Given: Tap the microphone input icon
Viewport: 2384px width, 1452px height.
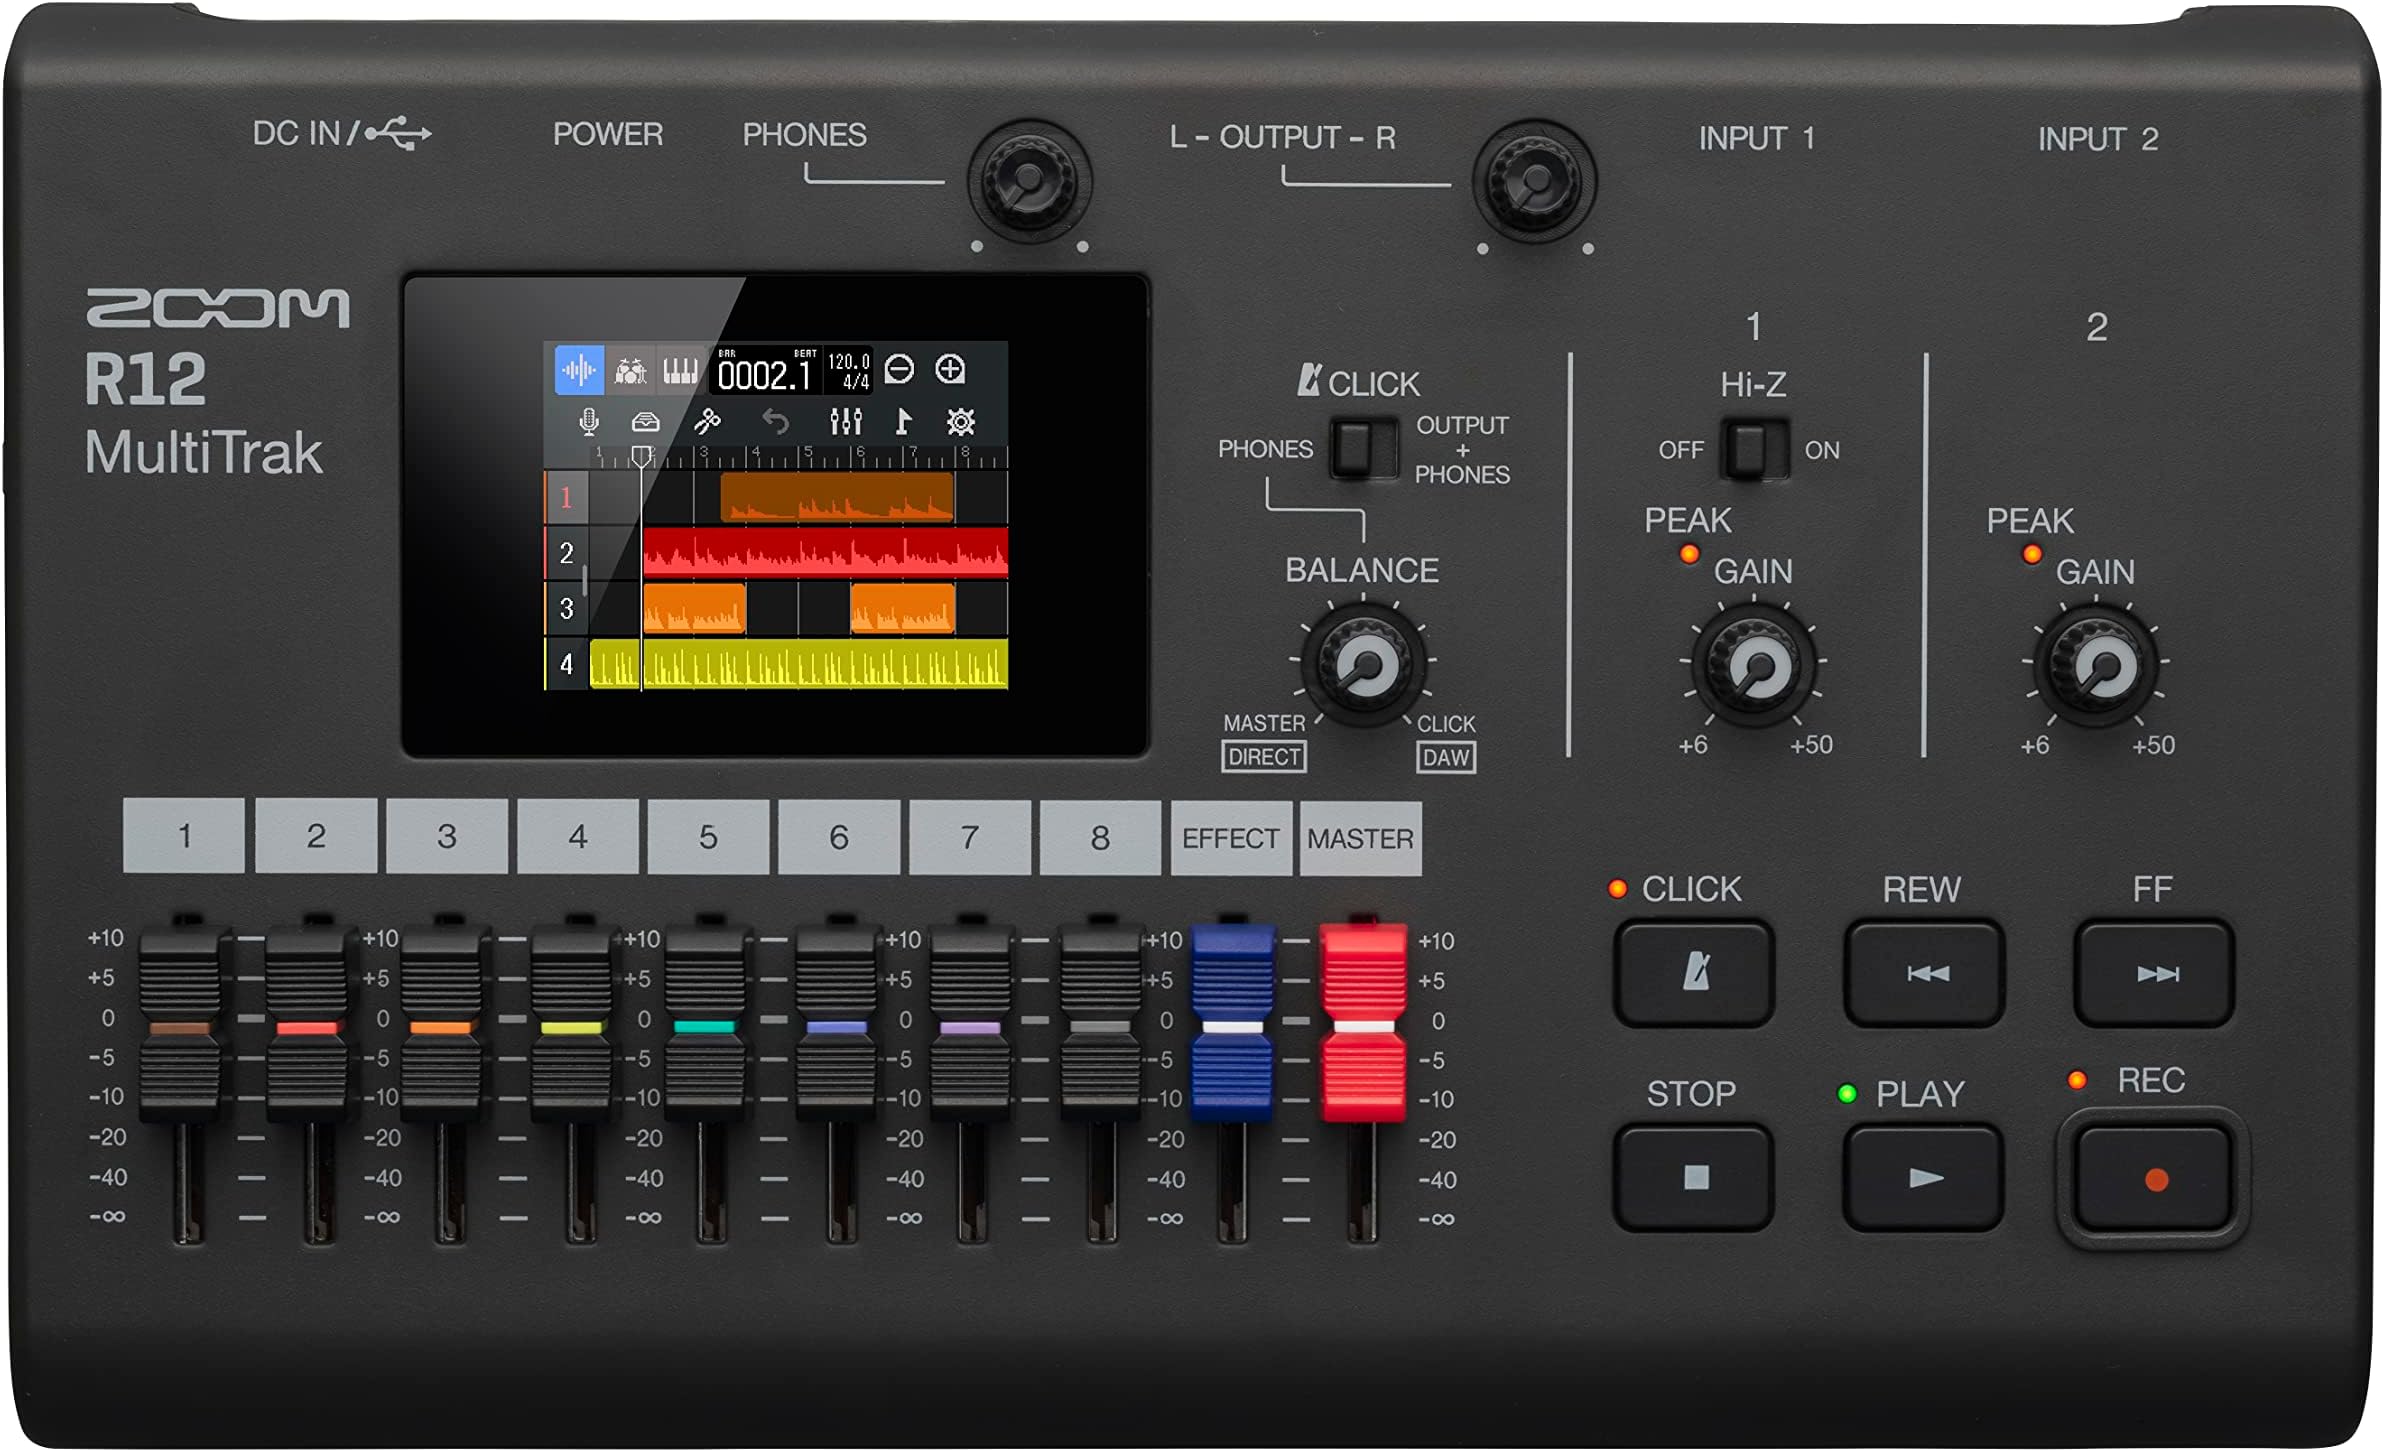Looking at the screenshot, I should [x=589, y=423].
